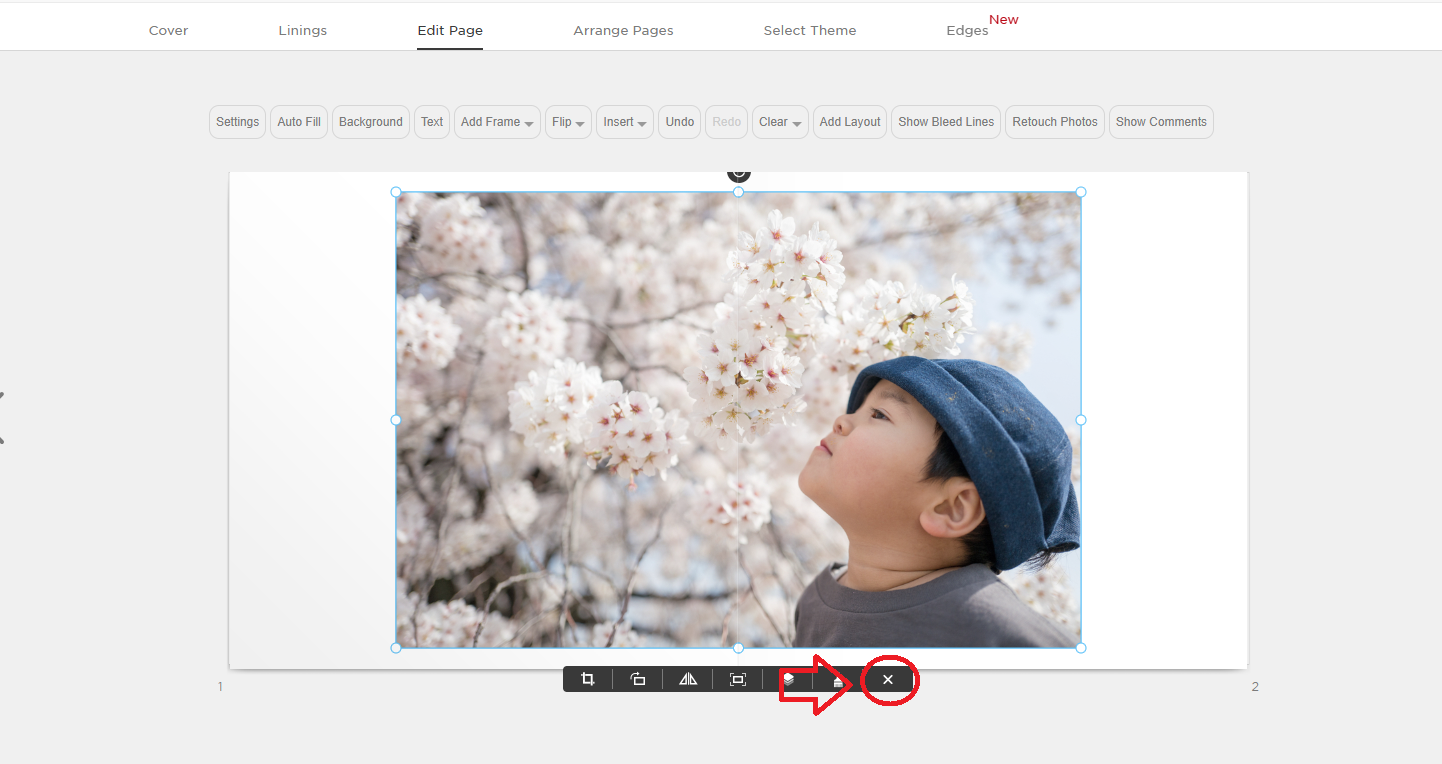Screen dimensions: 1442x764
Task: Click the Redo button
Action: point(727,122)
